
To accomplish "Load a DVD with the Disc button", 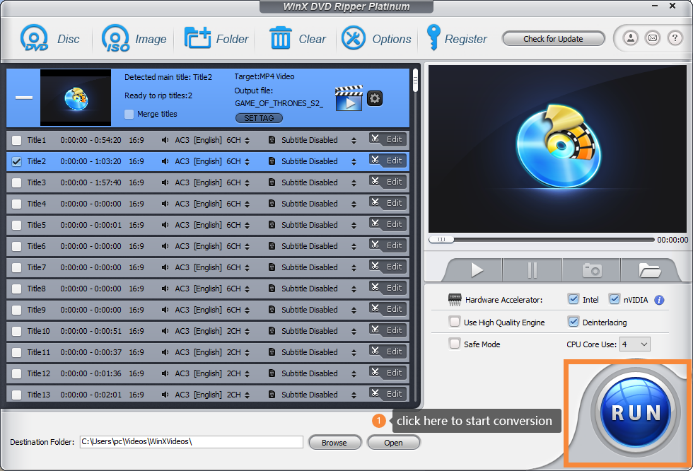I will click(50, 38).
